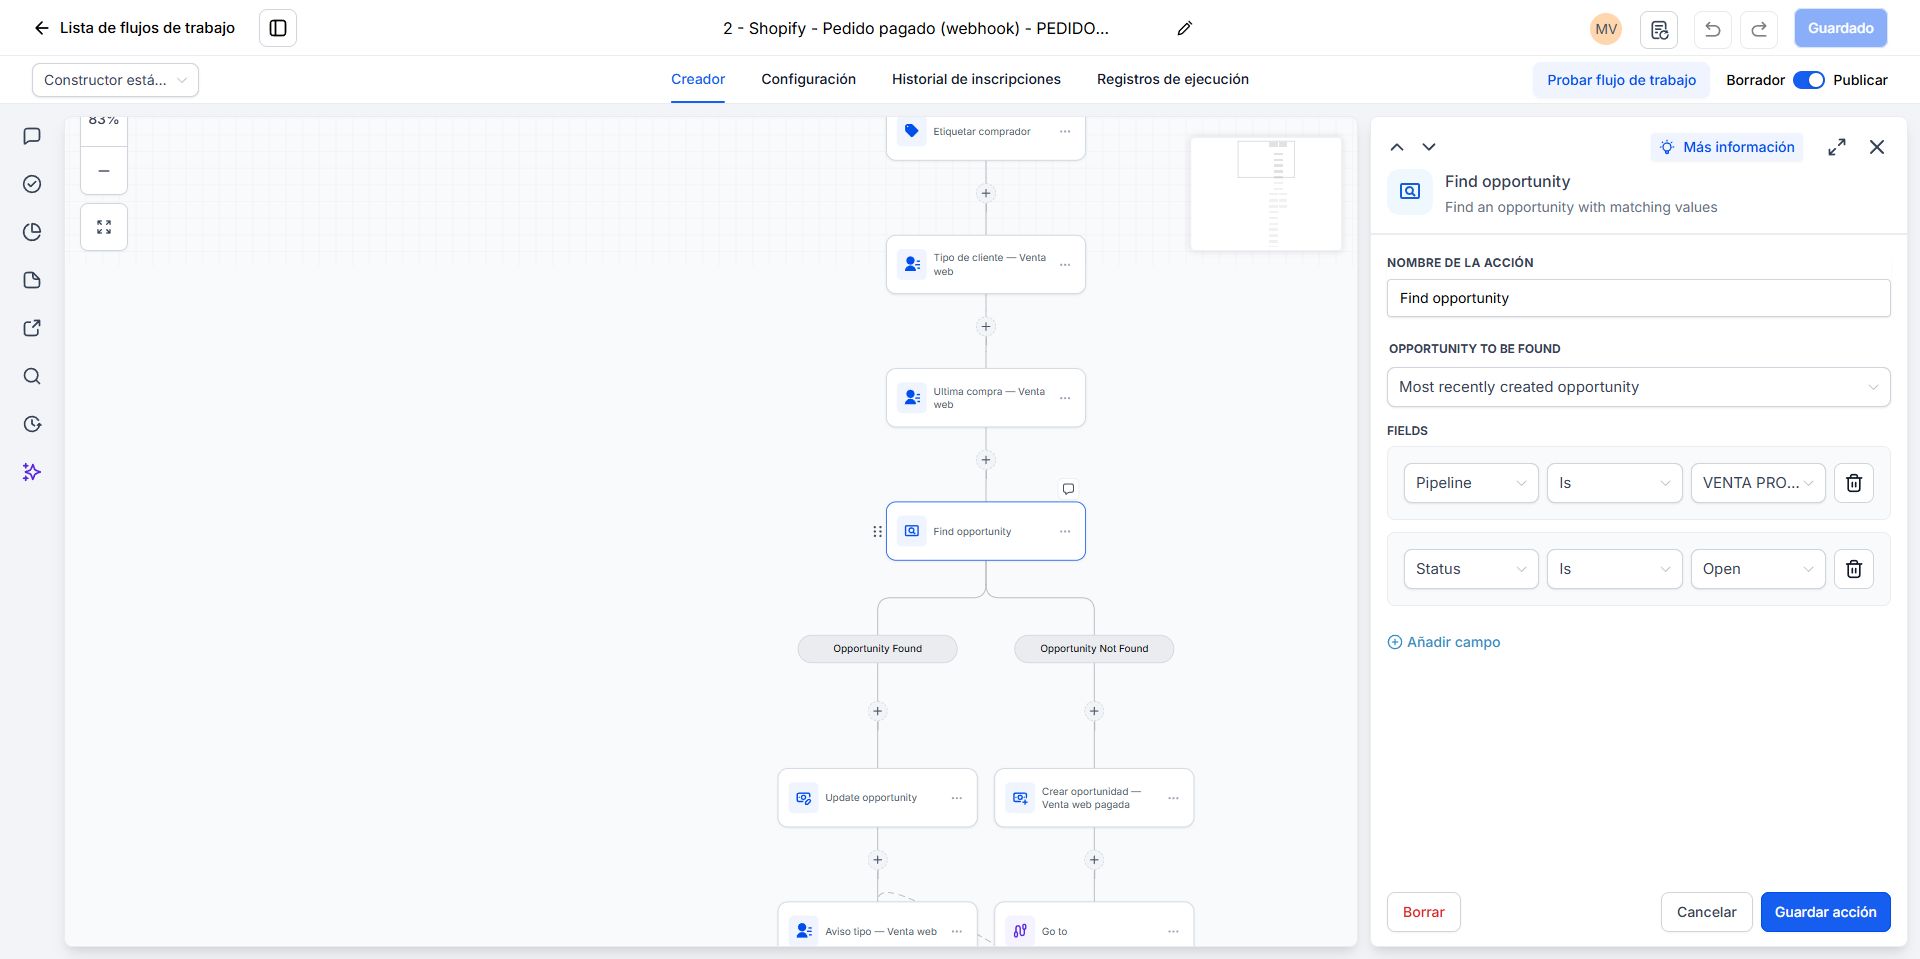
Task: Open the pie chart stats sidebar icon
Action: pyautogui.click(x=32, y=232)
